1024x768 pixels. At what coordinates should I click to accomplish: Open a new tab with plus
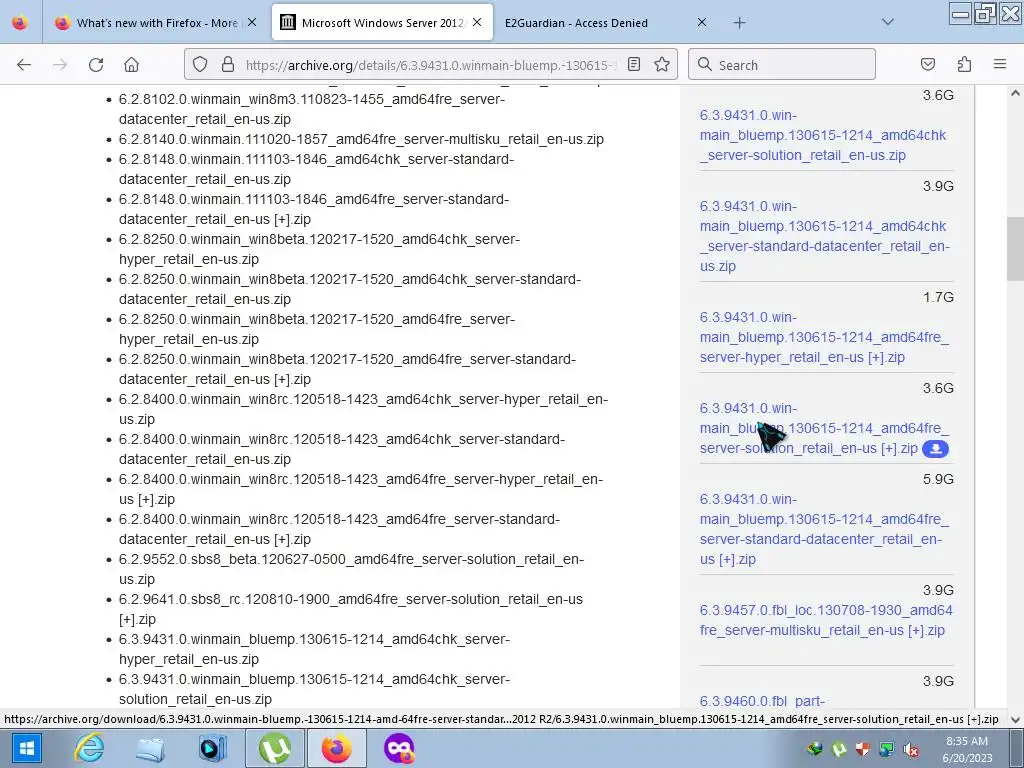(739, 23)
